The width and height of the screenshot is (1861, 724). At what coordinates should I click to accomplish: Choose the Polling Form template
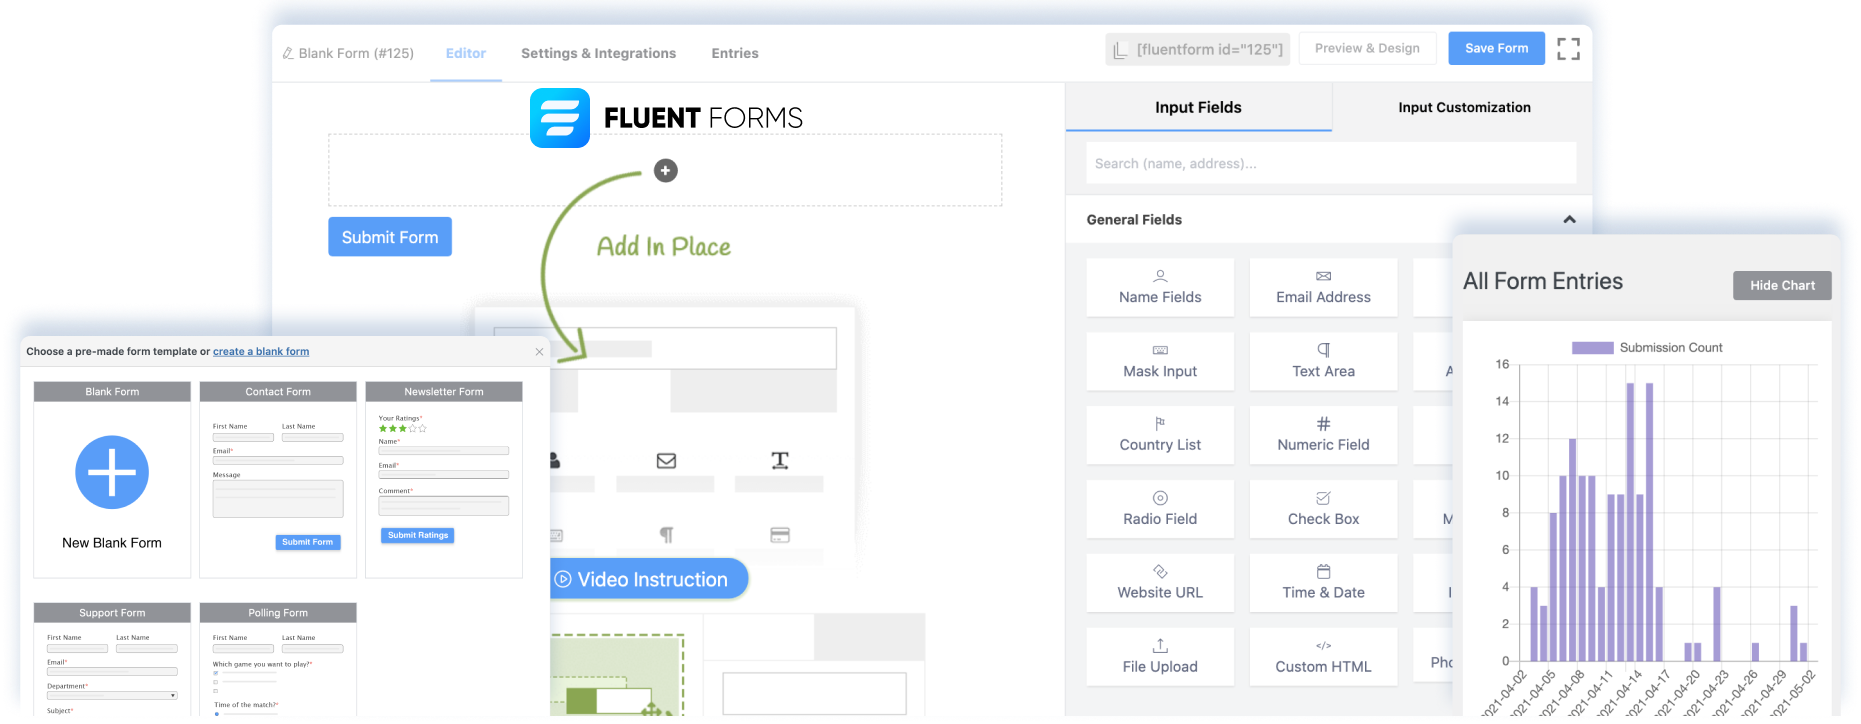pyautogui.click(x=278, y=659)
